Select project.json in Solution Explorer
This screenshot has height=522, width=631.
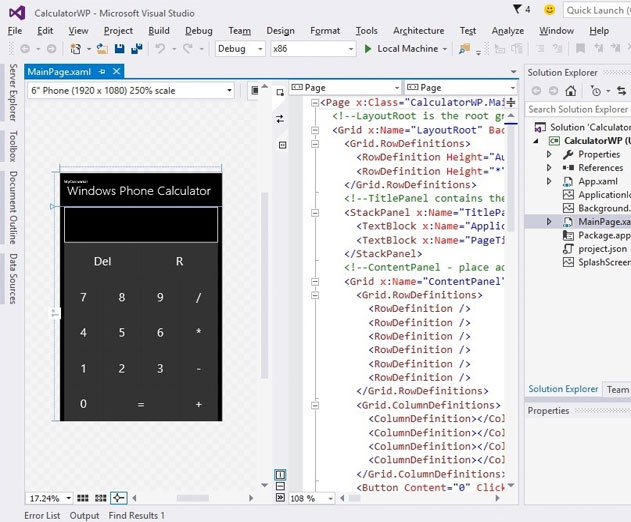tap(602, 249)
